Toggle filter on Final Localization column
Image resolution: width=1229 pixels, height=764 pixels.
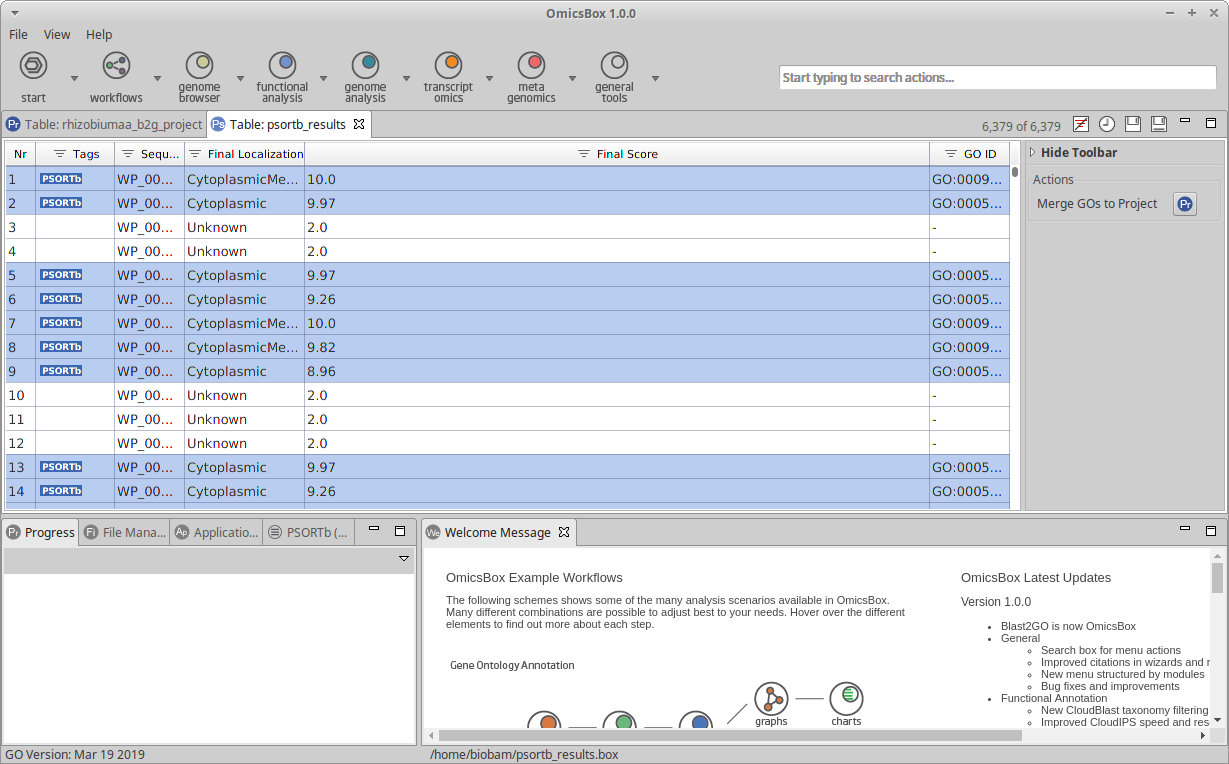(196, 154)
